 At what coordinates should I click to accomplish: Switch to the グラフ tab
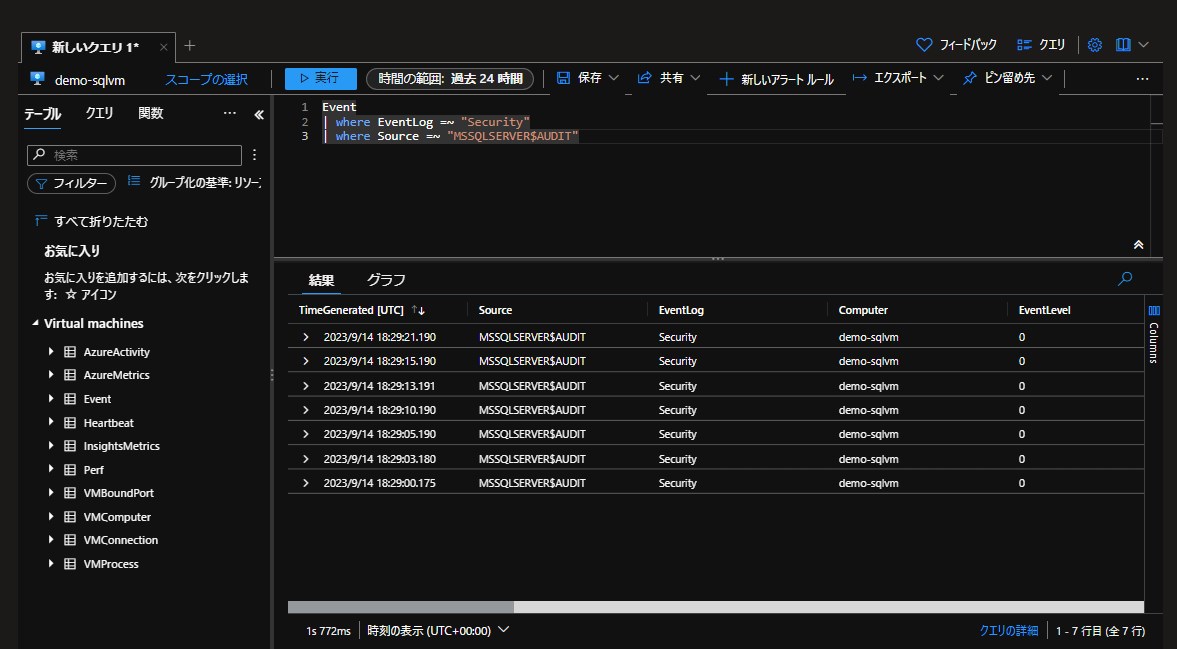coord(386,280)
